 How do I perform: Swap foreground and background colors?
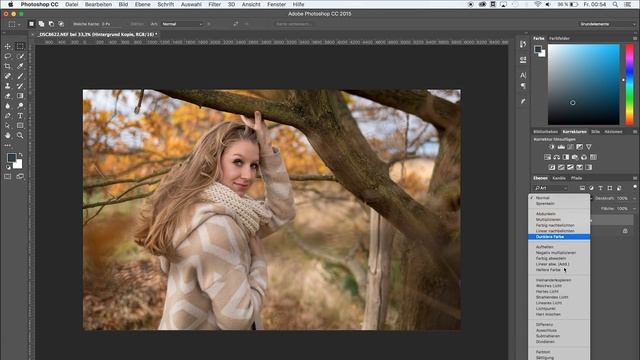point(20,155)
